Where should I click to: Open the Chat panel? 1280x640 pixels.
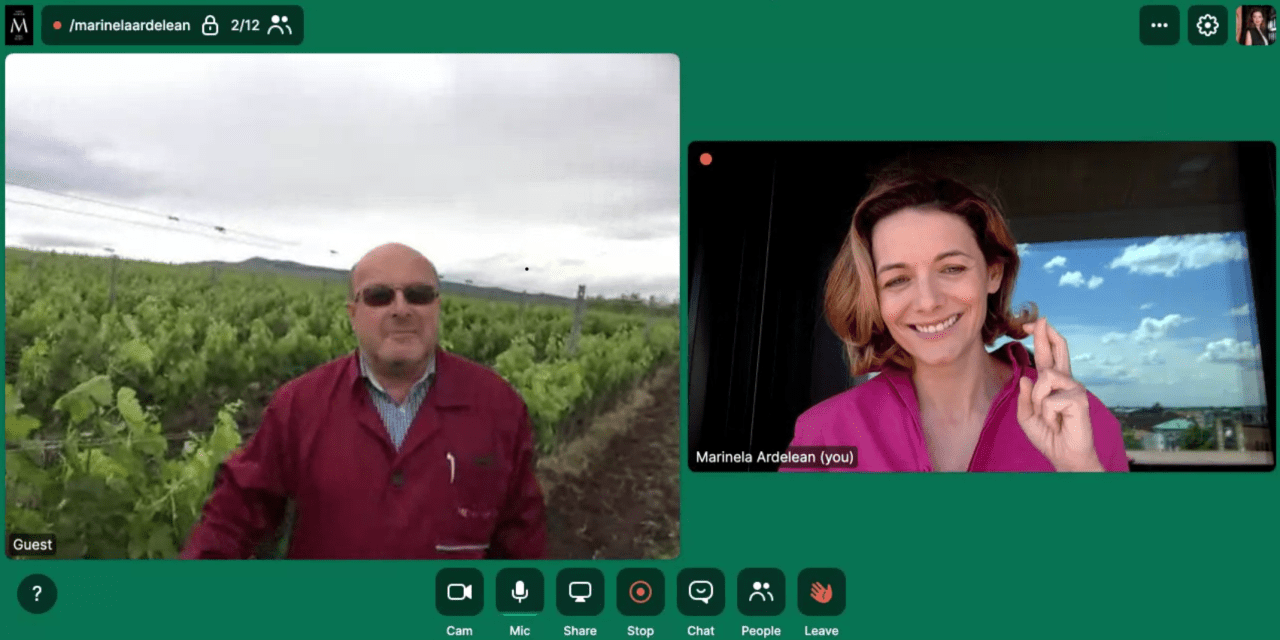[x=701, y=592]
